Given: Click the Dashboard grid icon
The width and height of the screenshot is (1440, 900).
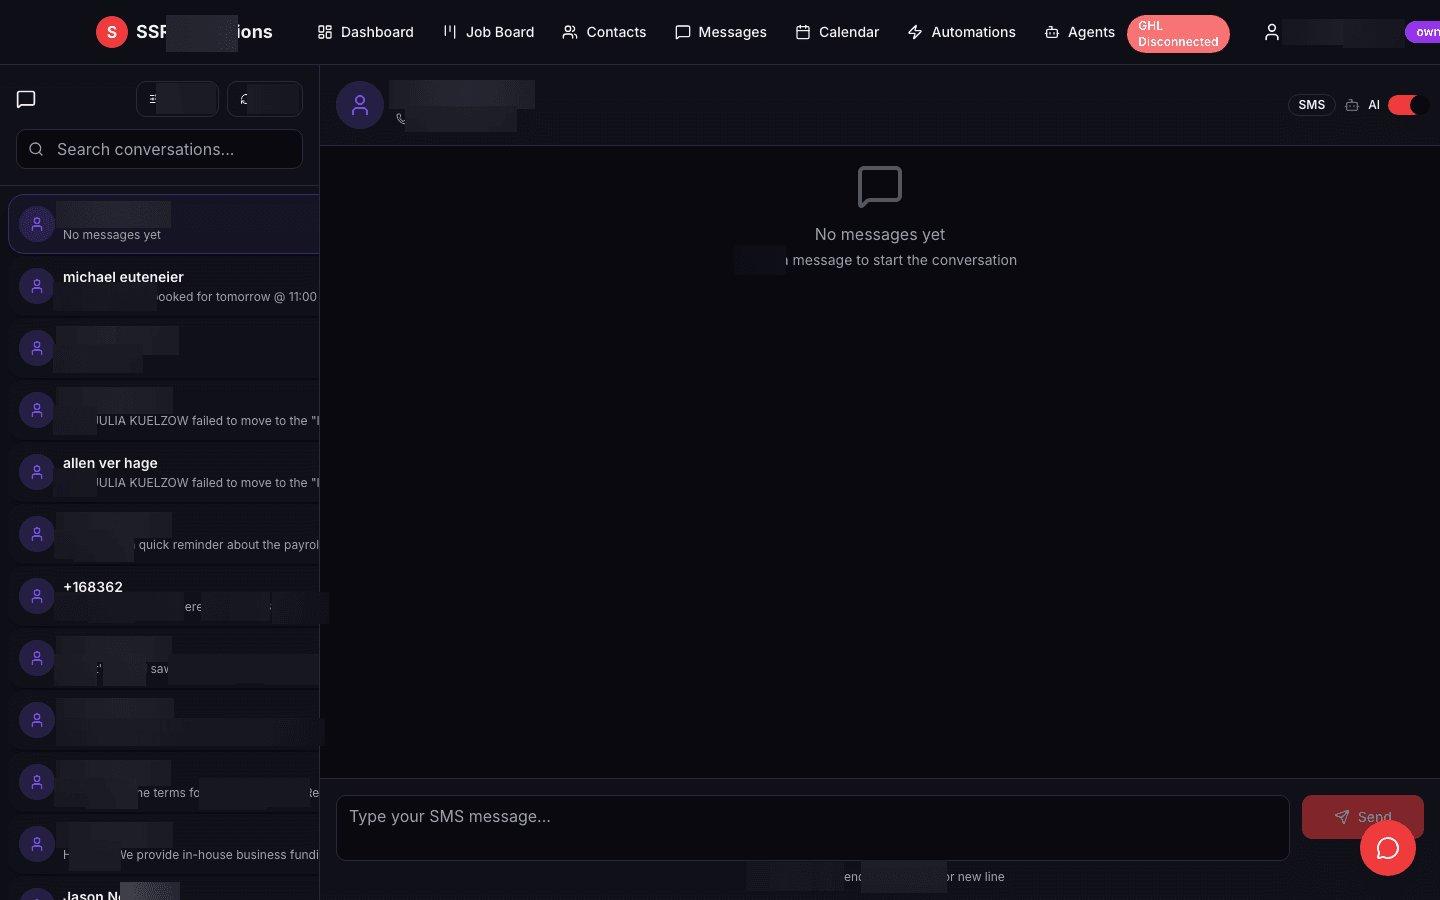Looking at the screenshot, I should (324, 32).
